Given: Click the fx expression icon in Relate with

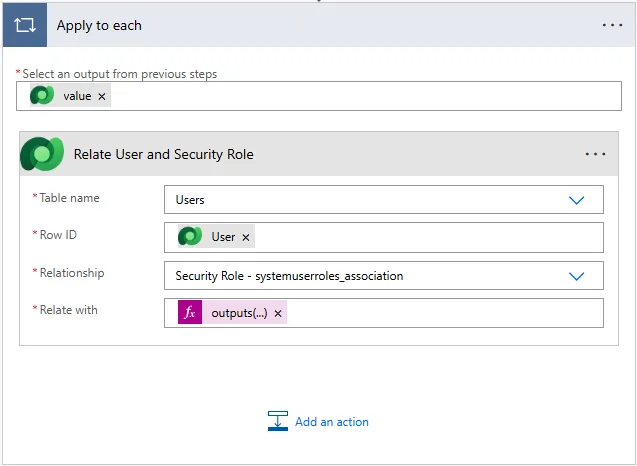Looking at the screenshot, I should pos(190,312).
